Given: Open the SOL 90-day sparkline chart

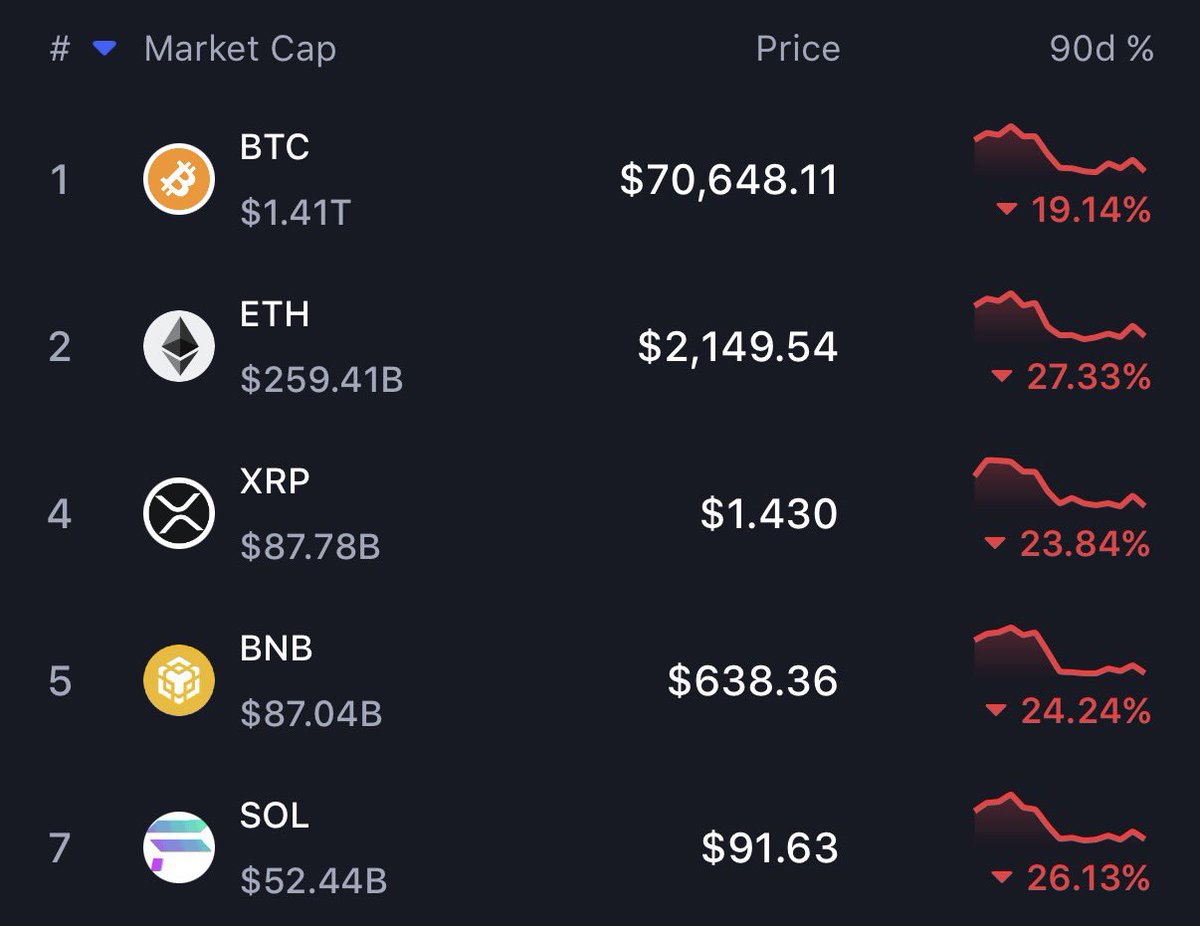Looking at the screenshot, I should (1060, 819).
